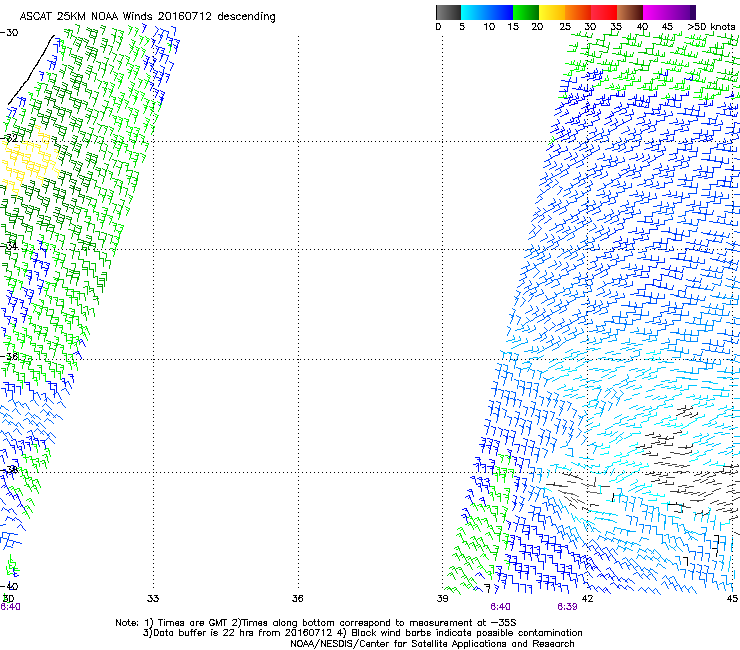Select the '45' knots scale label
Screen dimensions: 740x650
pyautogui.click(x=667, y=27)
